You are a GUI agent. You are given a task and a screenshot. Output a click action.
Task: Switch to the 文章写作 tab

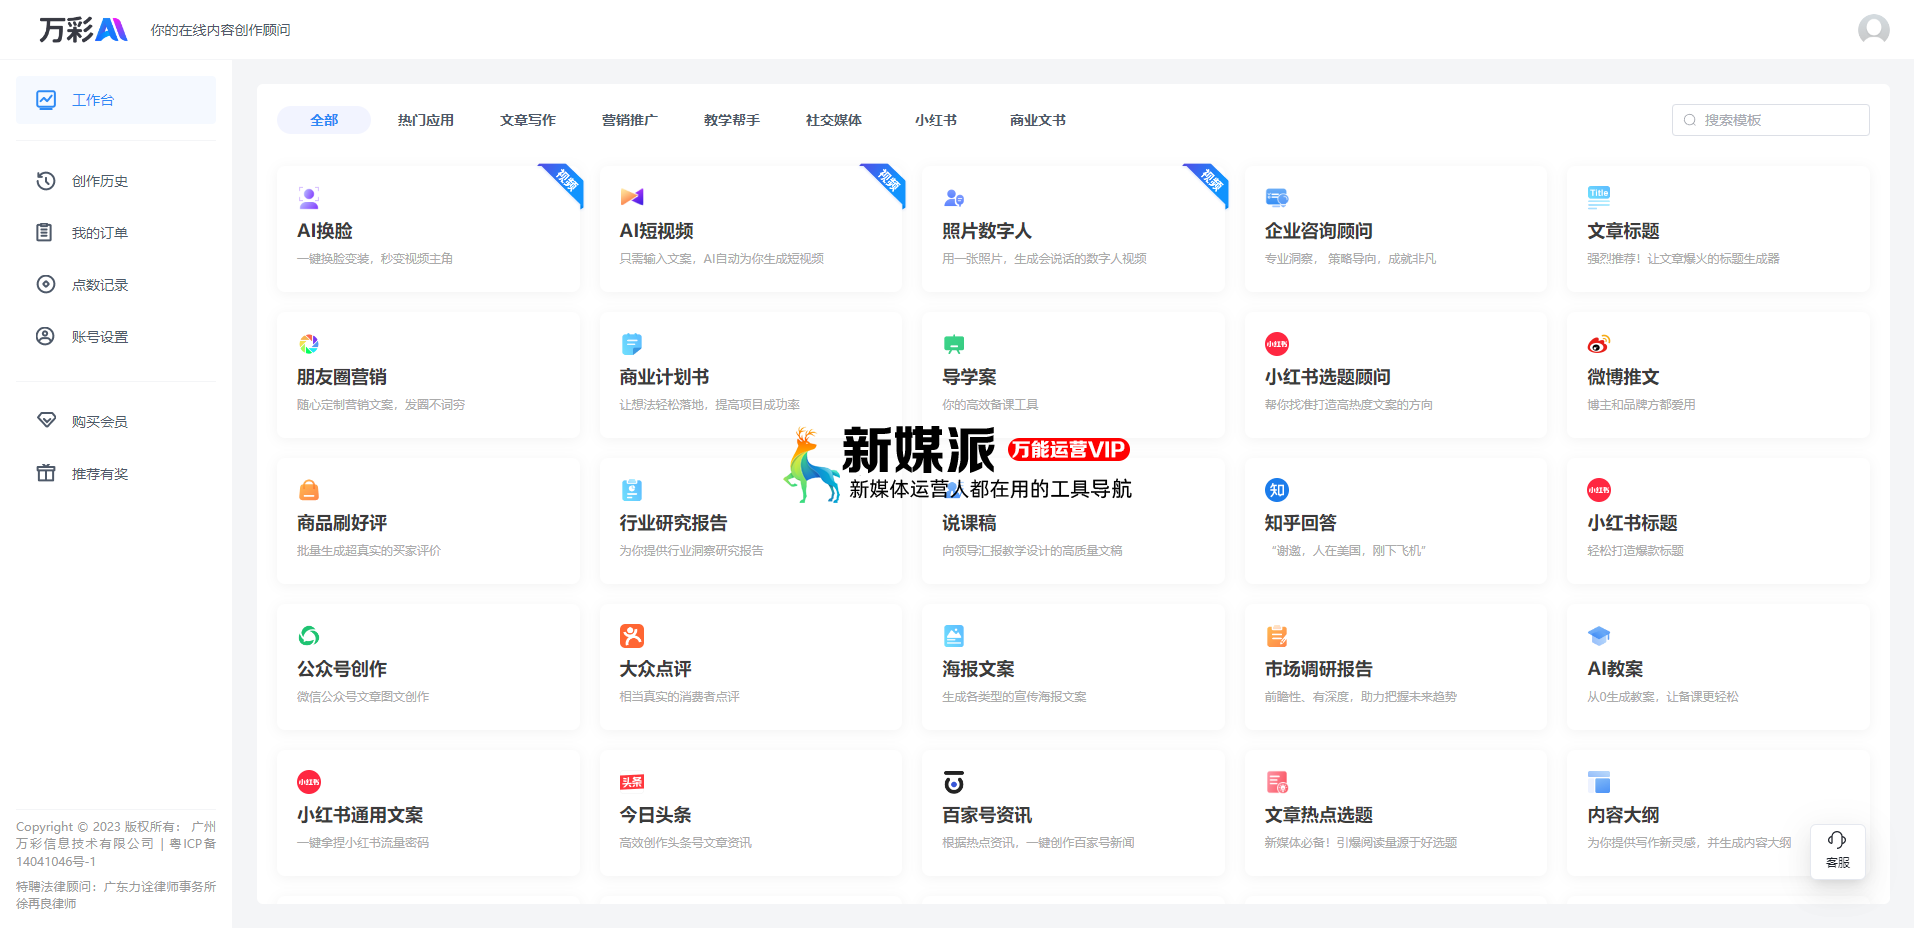(528, 120)
